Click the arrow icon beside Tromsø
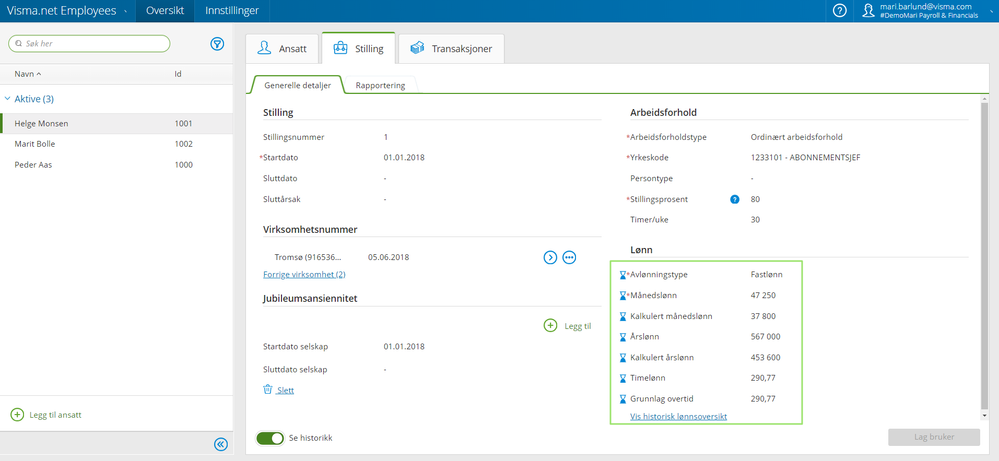The width and height of the screenshot is (999, 461). [550, 257]
